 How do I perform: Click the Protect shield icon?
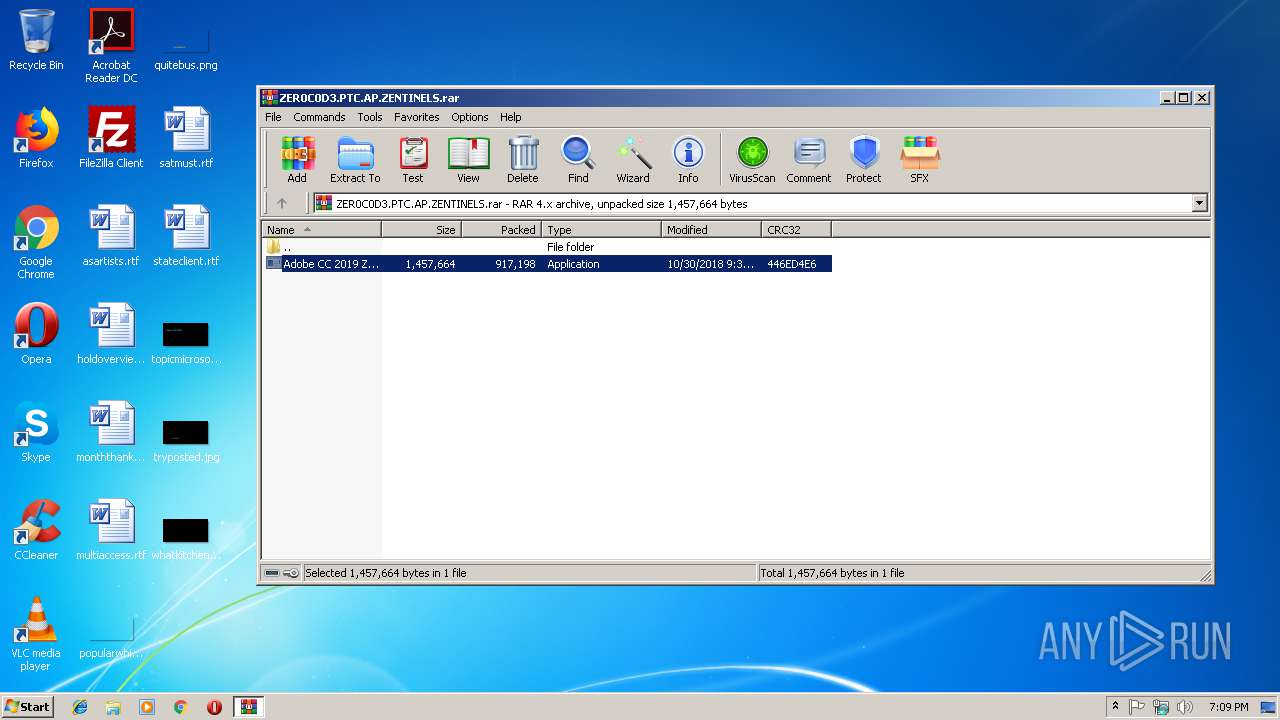tap(864, 160)
